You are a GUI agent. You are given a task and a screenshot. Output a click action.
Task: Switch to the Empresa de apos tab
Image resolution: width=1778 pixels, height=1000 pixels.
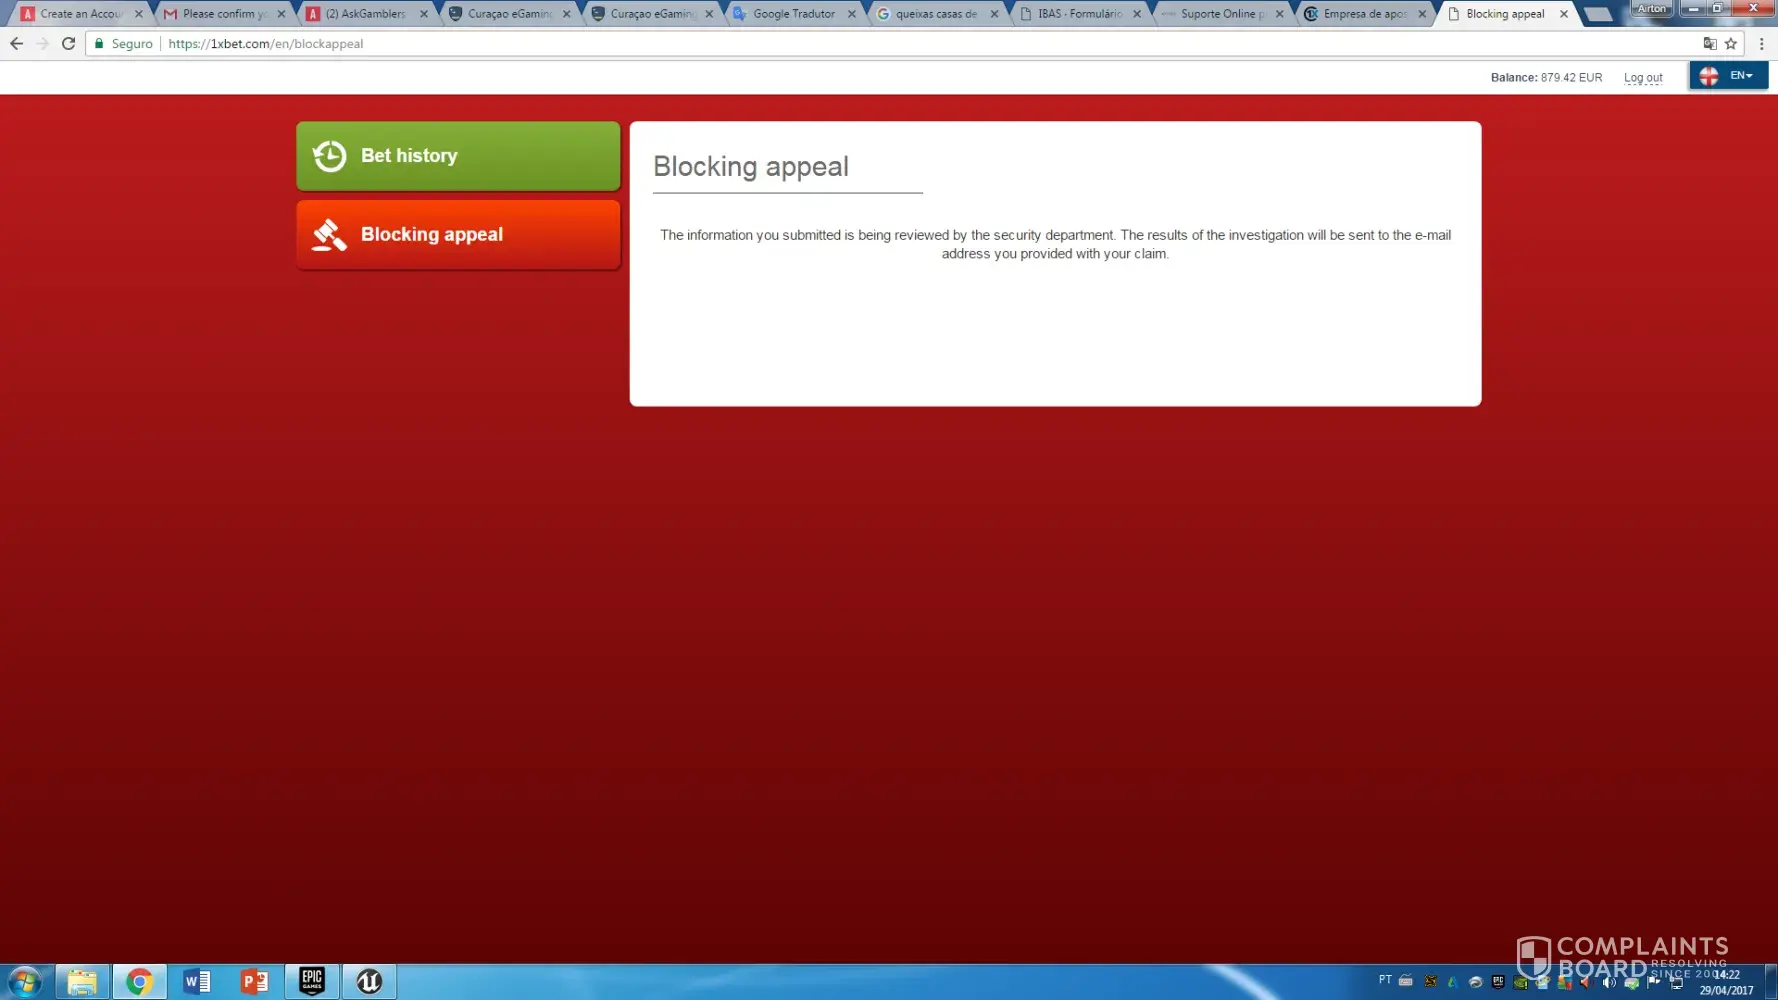[1364, 14]
